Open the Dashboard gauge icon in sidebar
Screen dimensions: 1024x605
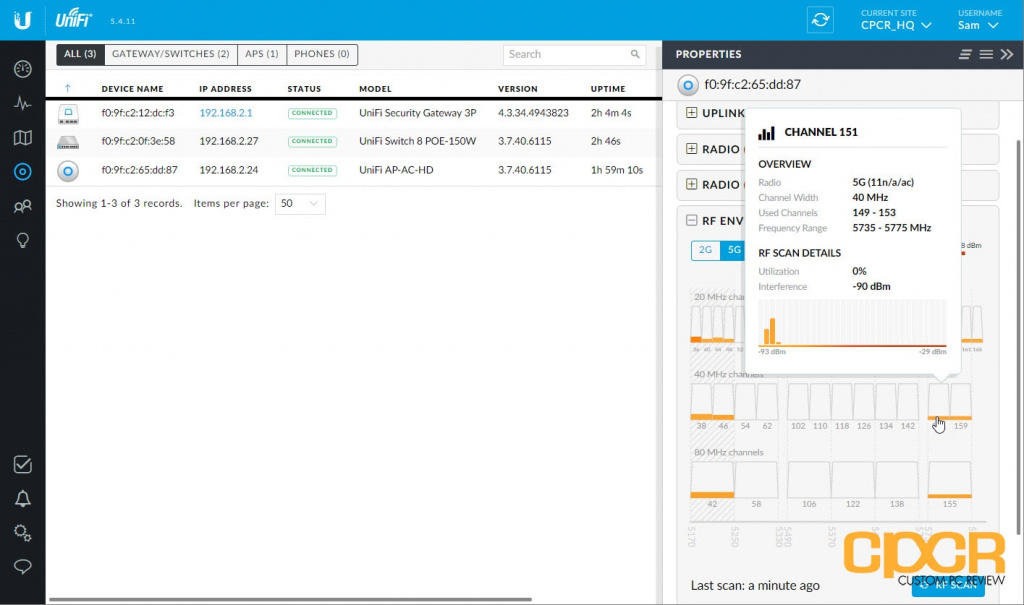22,69
